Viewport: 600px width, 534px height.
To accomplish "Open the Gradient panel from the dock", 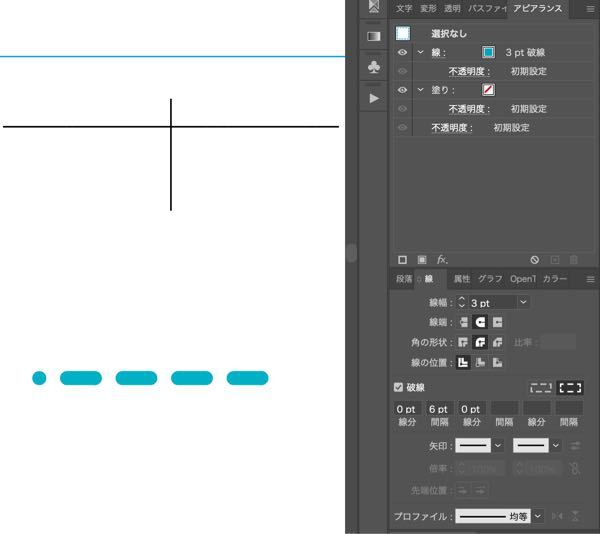I will [x=373, y=36].
